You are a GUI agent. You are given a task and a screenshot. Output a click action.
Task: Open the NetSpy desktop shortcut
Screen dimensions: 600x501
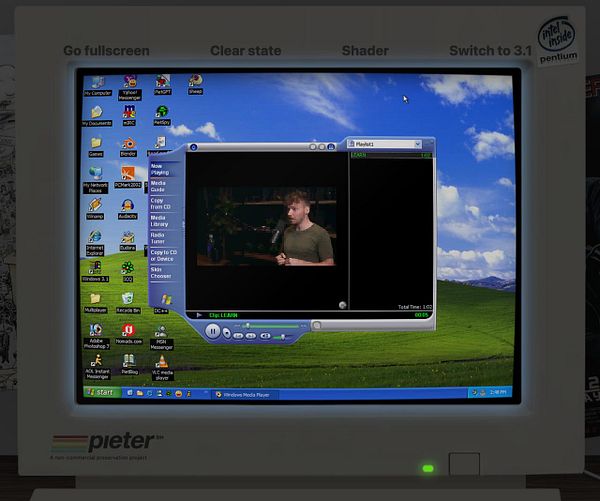(162, 116)
